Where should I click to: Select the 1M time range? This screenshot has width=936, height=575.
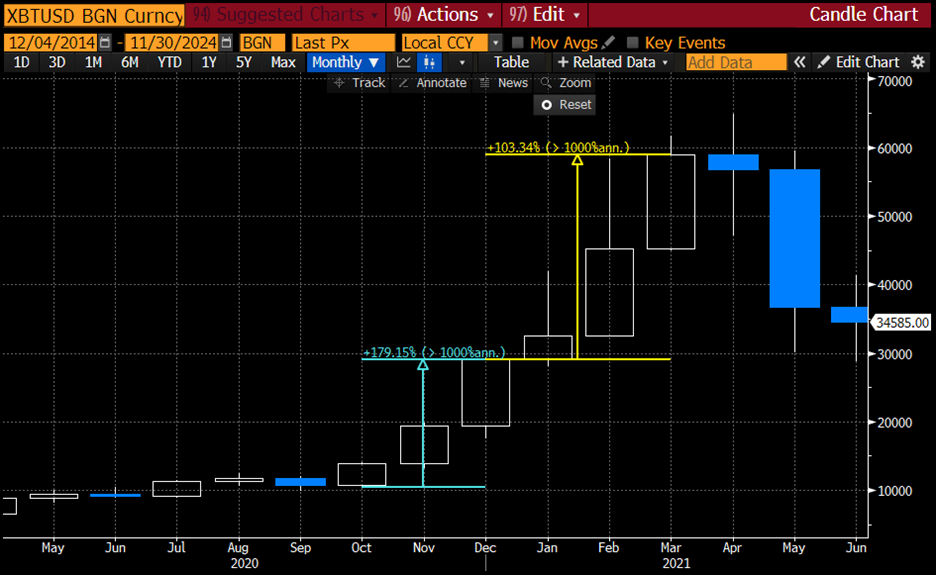click(93, 62)
